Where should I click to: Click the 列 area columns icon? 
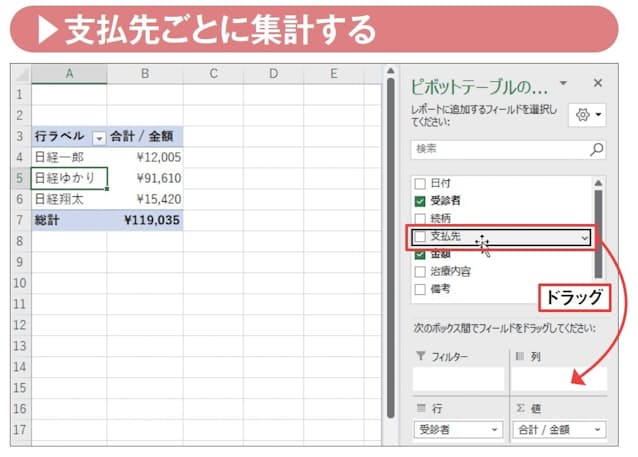click(520, 356)
